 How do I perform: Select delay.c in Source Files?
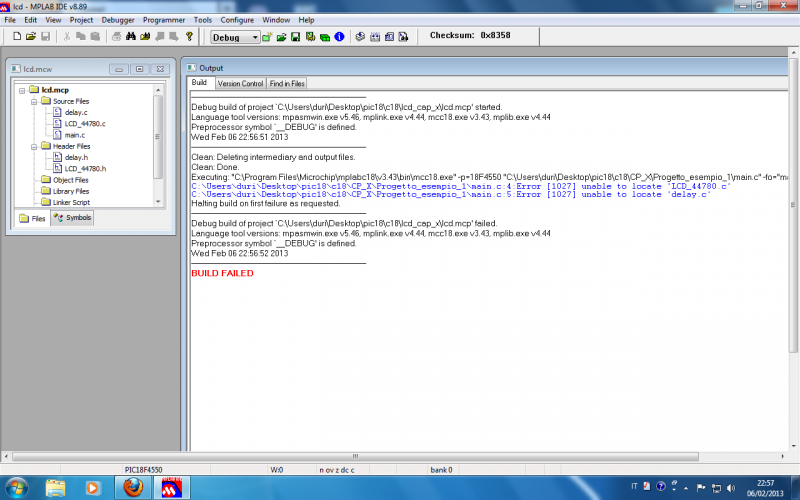click(x=76, y=112)
